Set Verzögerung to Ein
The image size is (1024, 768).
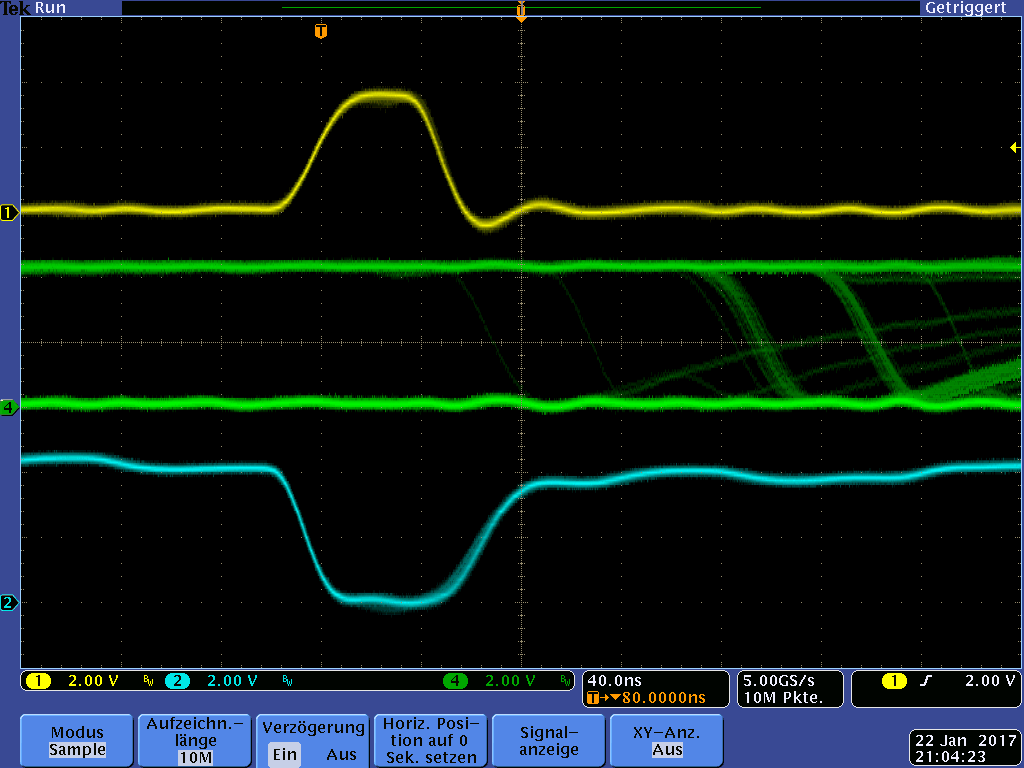285,754
